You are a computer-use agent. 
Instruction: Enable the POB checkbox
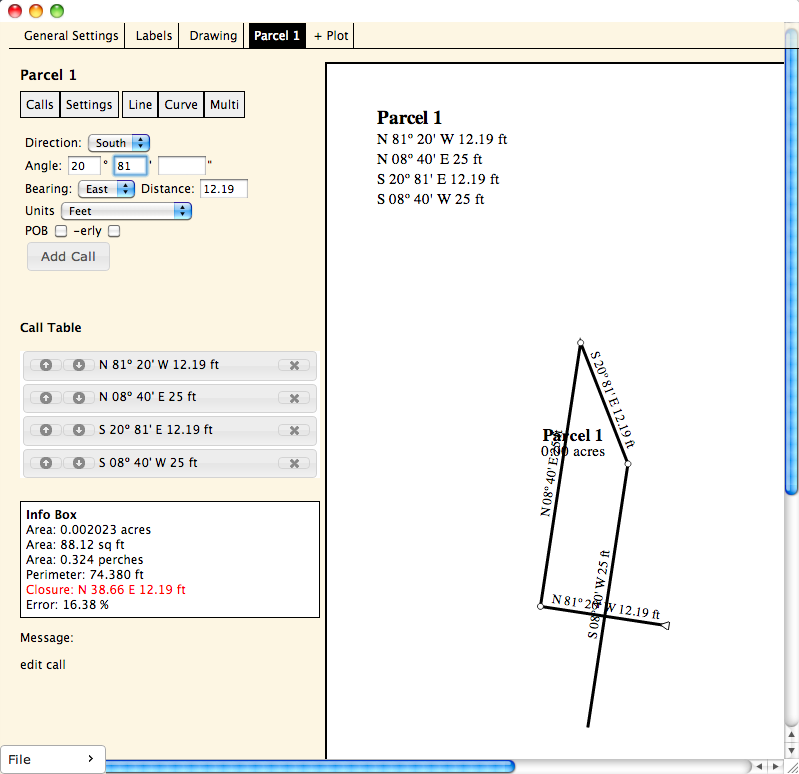click(x=61, y=231)
